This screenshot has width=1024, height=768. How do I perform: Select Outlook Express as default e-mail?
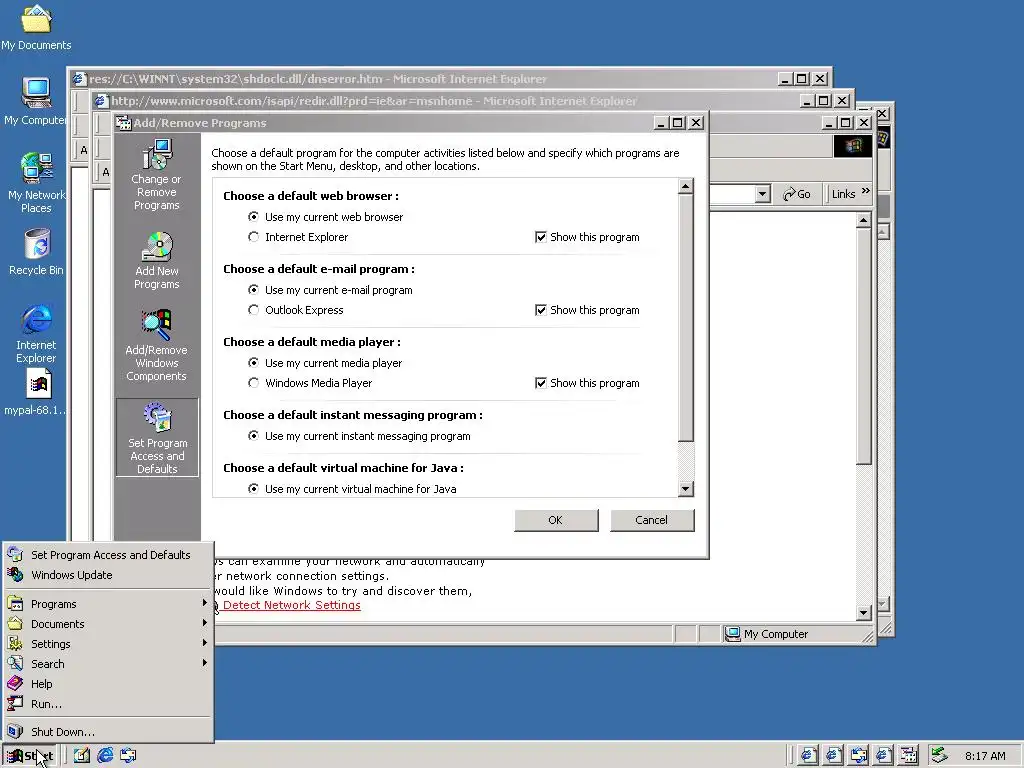[x=253, y=310]
